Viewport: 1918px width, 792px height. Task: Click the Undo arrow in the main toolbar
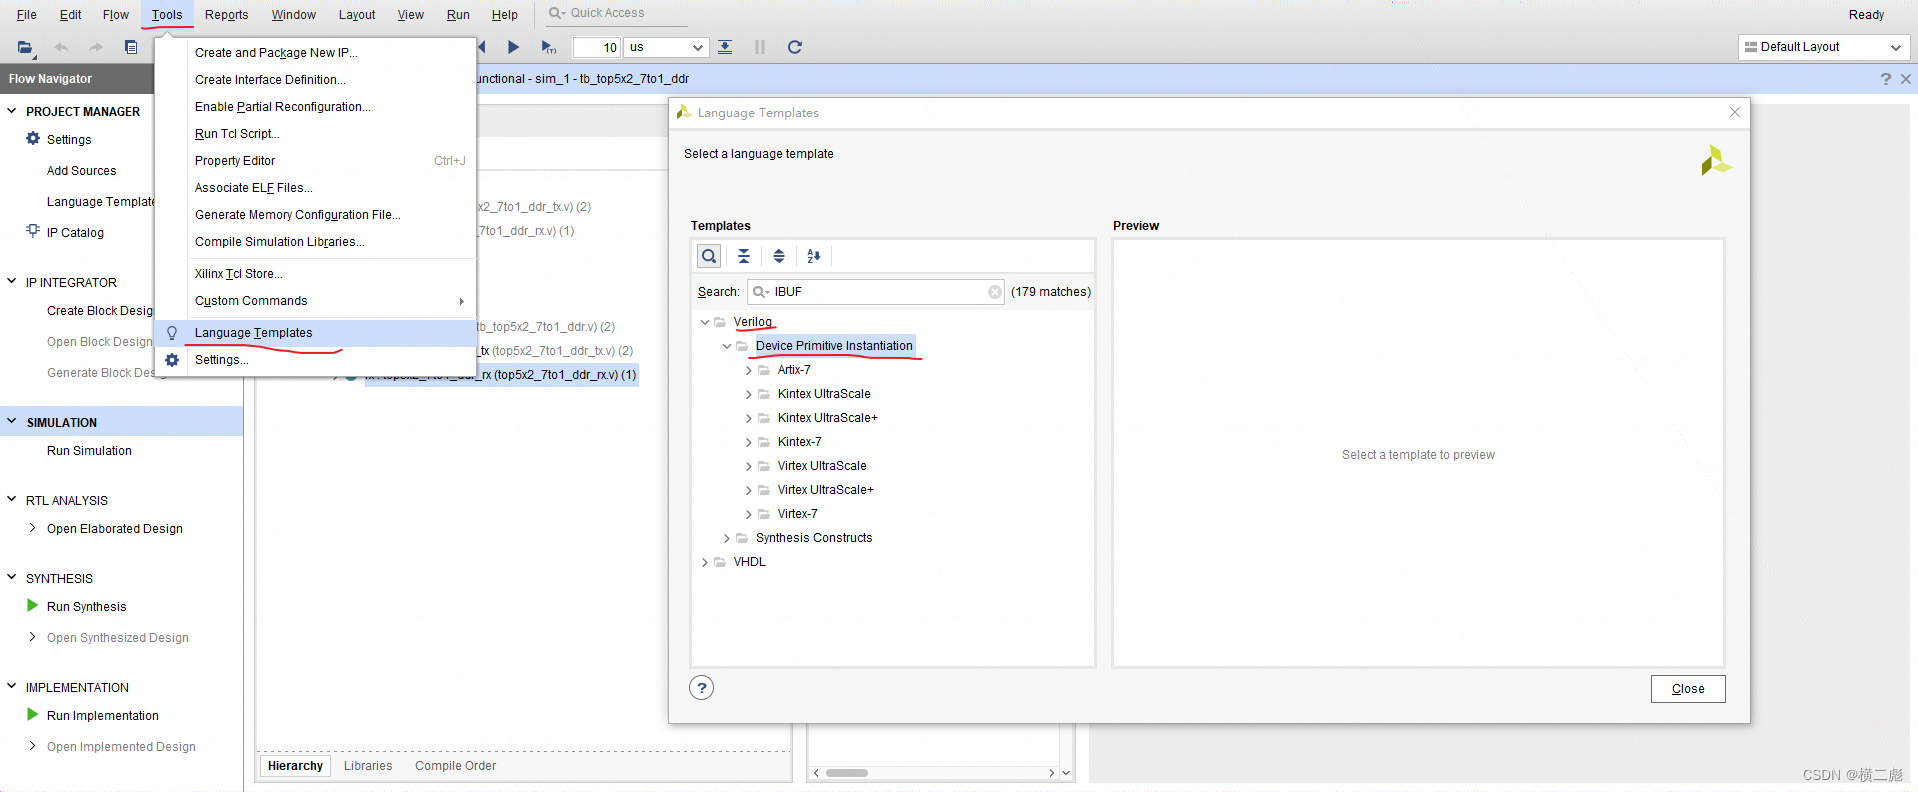[x=61, y=47]
